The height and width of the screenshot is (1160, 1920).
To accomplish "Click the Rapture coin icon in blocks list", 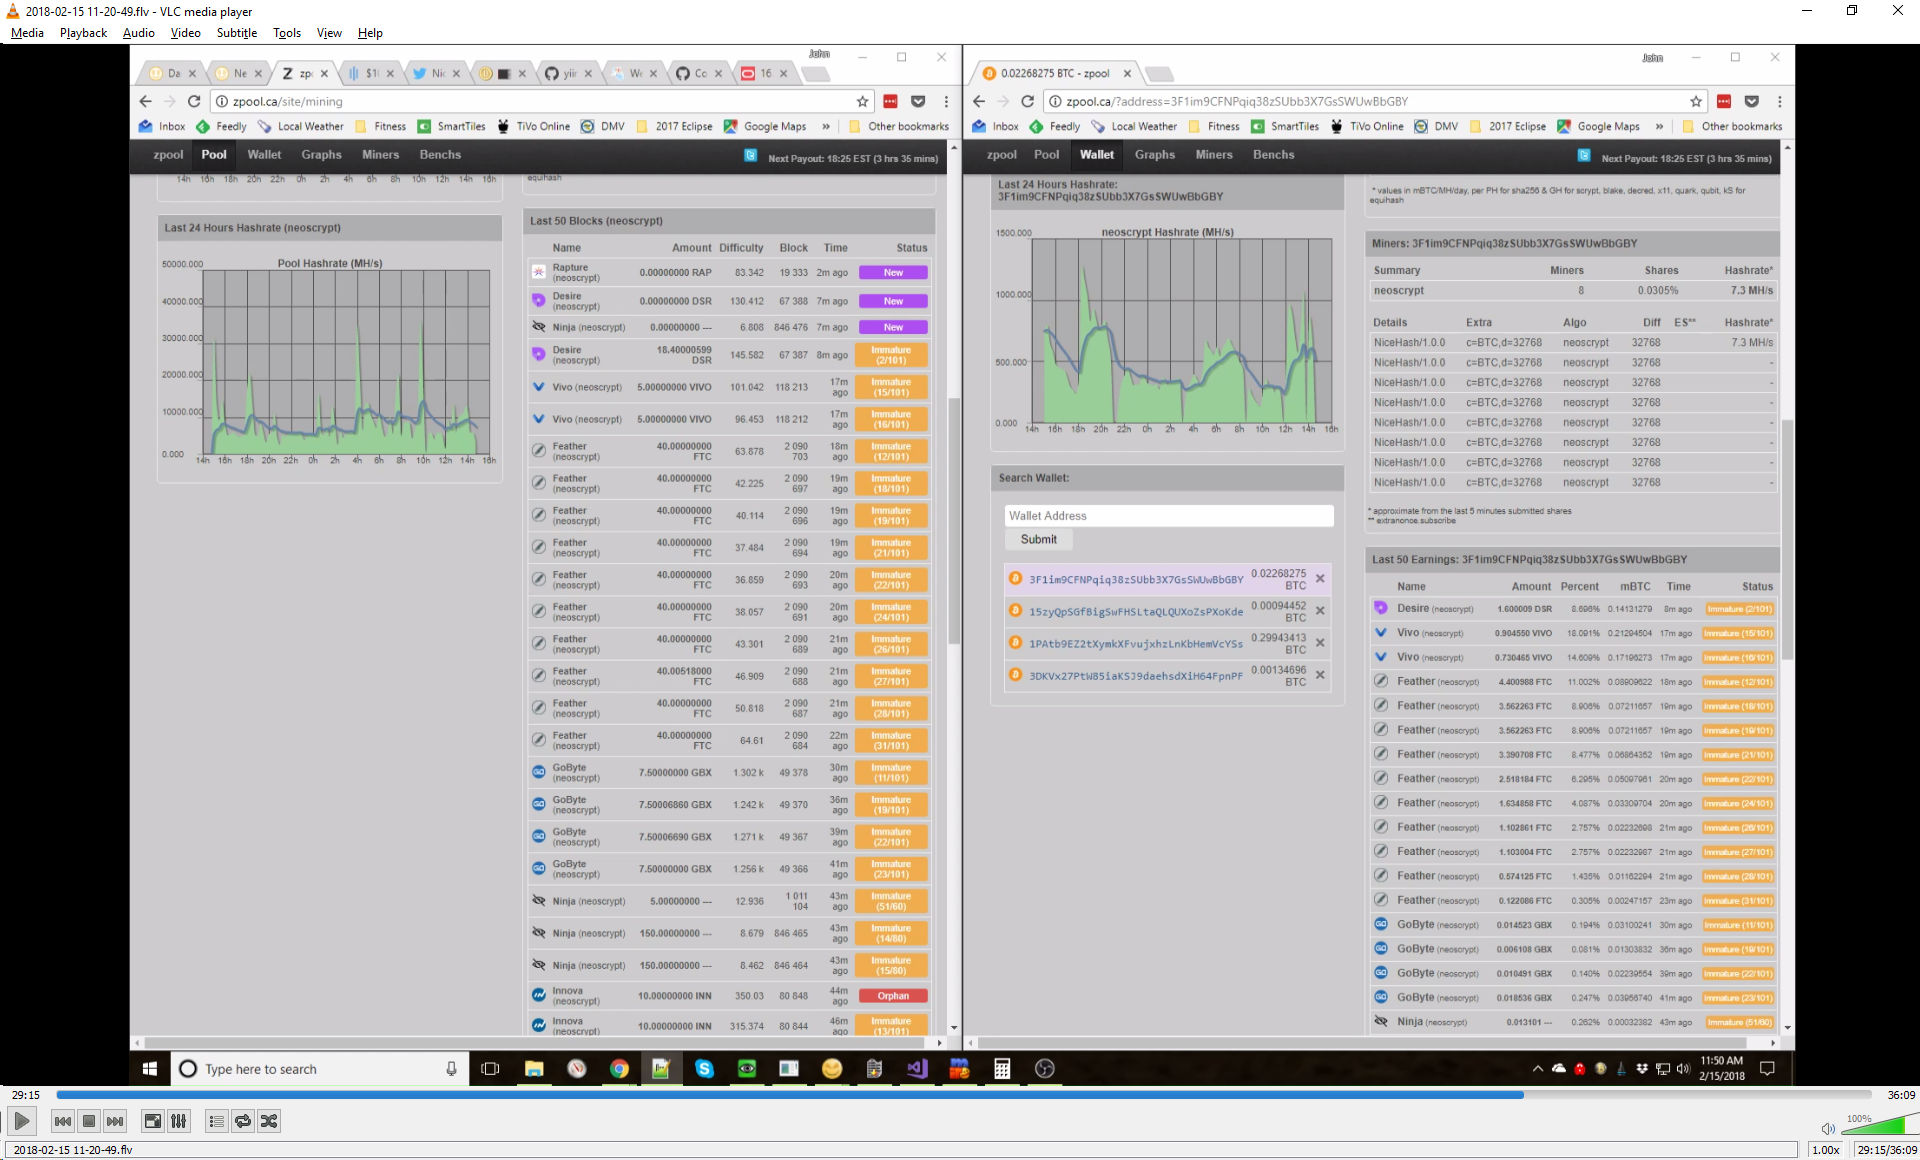I will [x=538, y=272].
